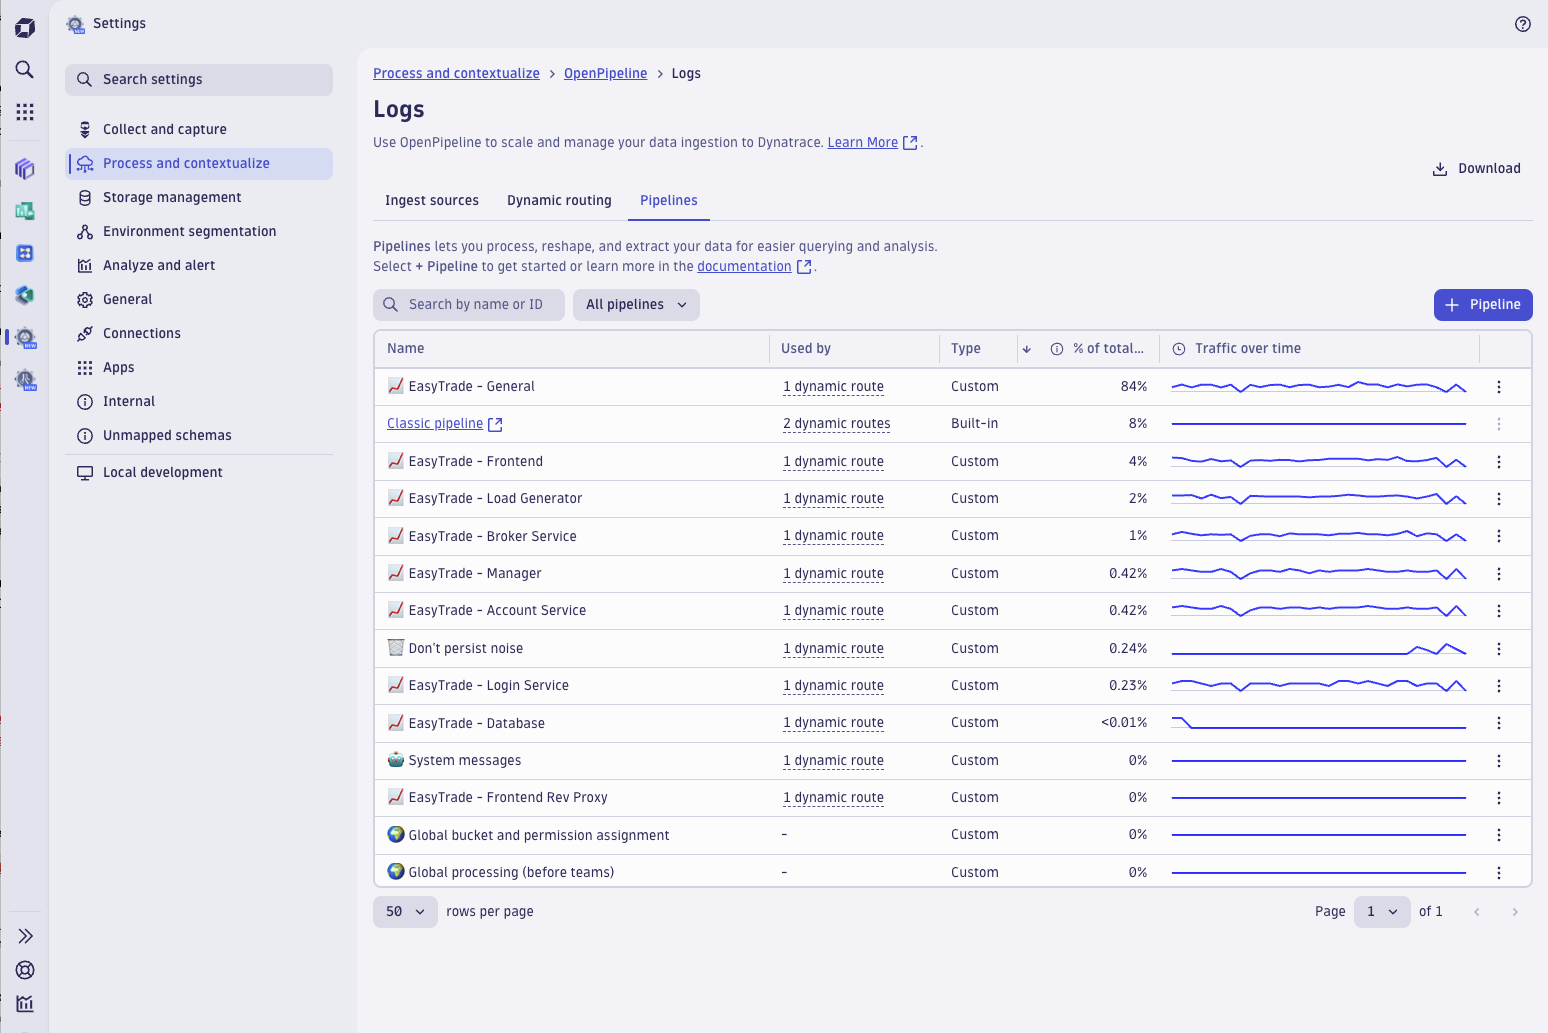Open row actions menu for EasyTrade - Load Generator

tap(1498, 499)
